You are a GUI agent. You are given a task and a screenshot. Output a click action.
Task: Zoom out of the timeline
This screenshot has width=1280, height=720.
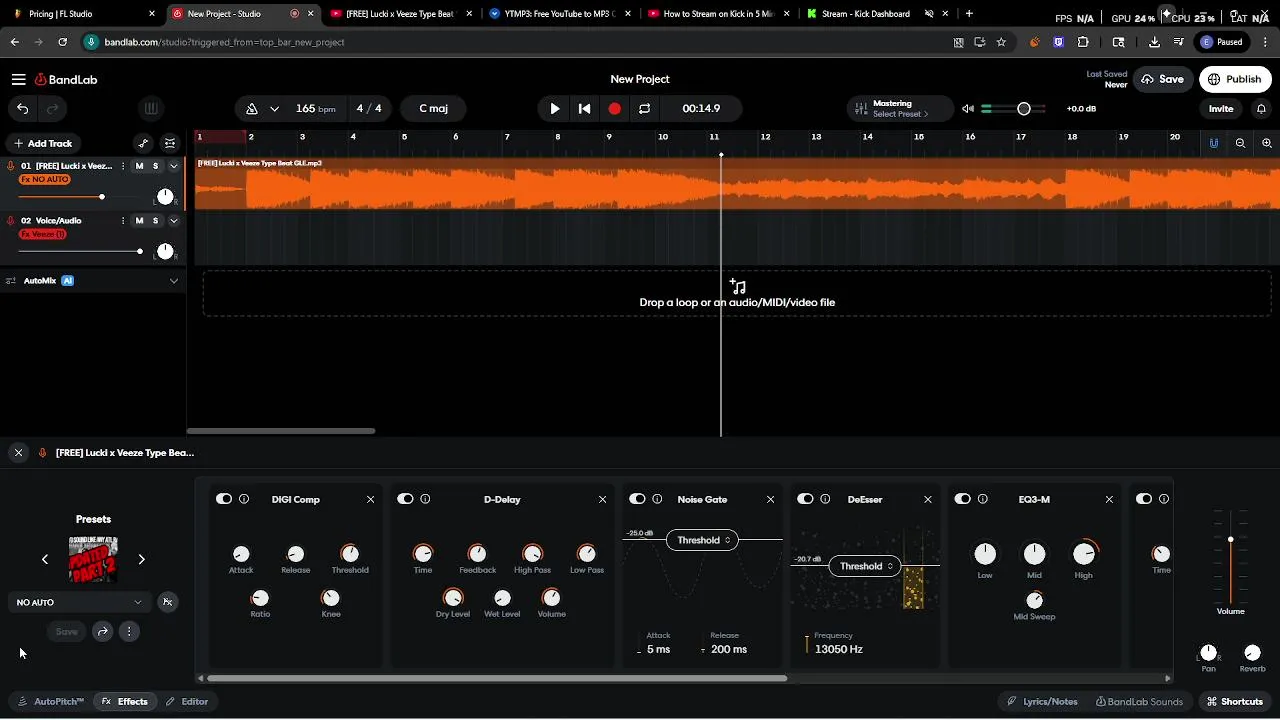pos(1240,143)
